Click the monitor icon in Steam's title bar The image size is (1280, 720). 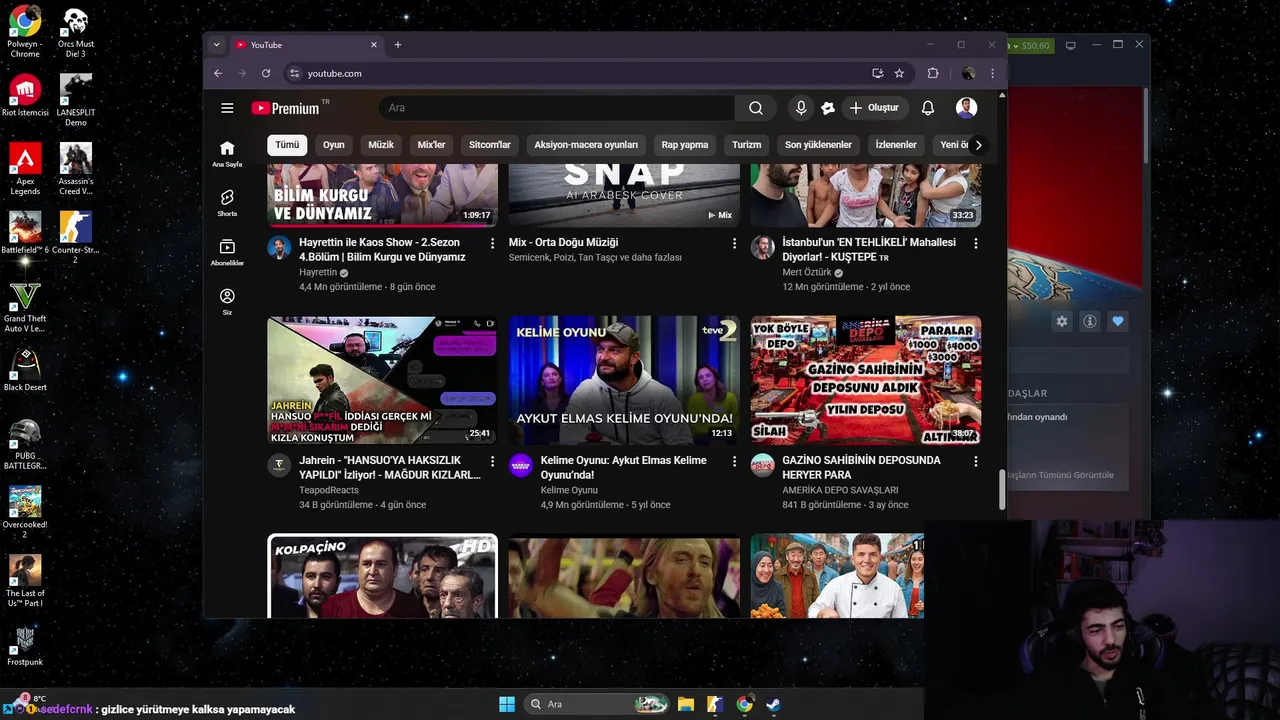(1070, 45)
